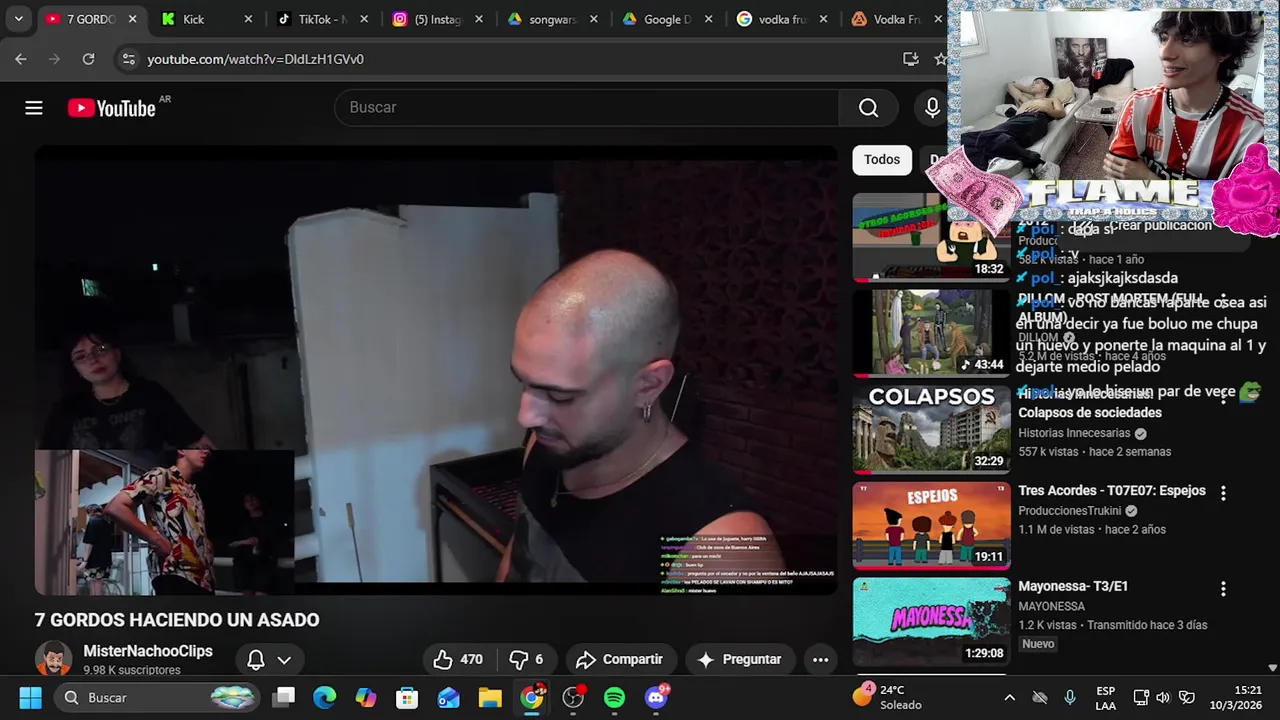Open MisterNachooClips channel name link

(x=148, y=651)
